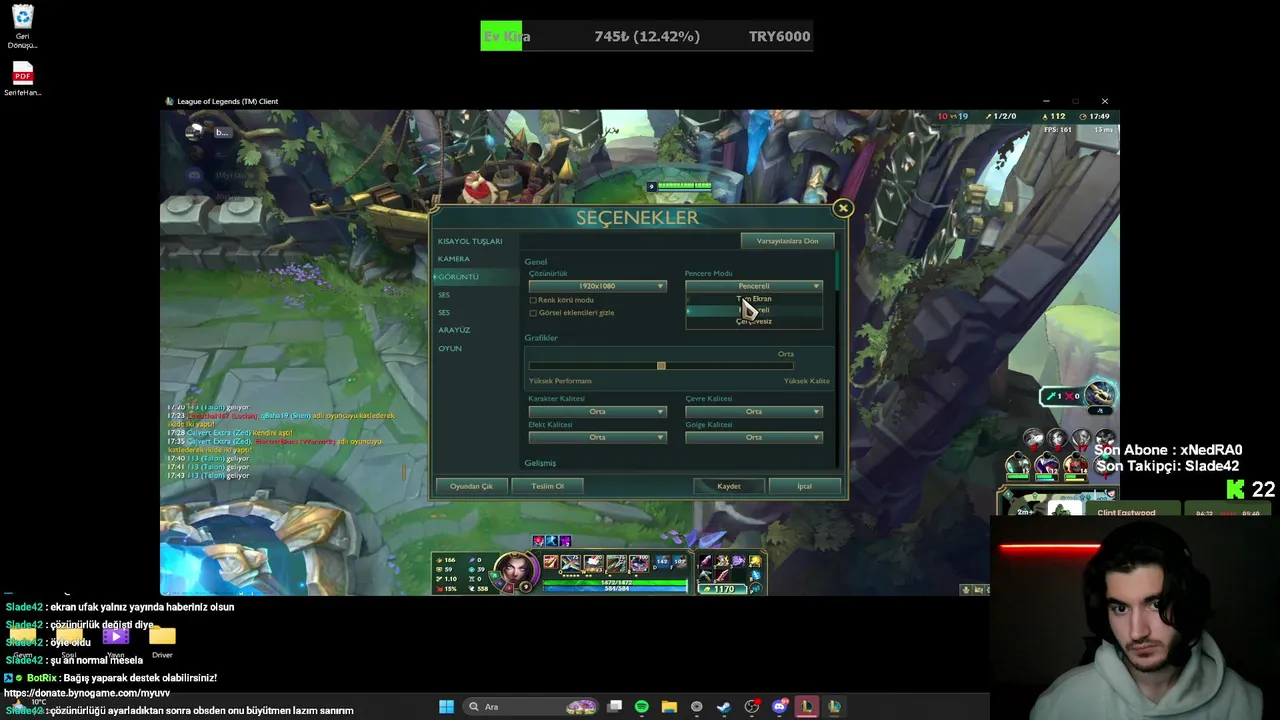The width and height of the screenshot is (1280, 720).
Task: Open the Gölge Kalitesi dropdown
Action: [754, 437]
